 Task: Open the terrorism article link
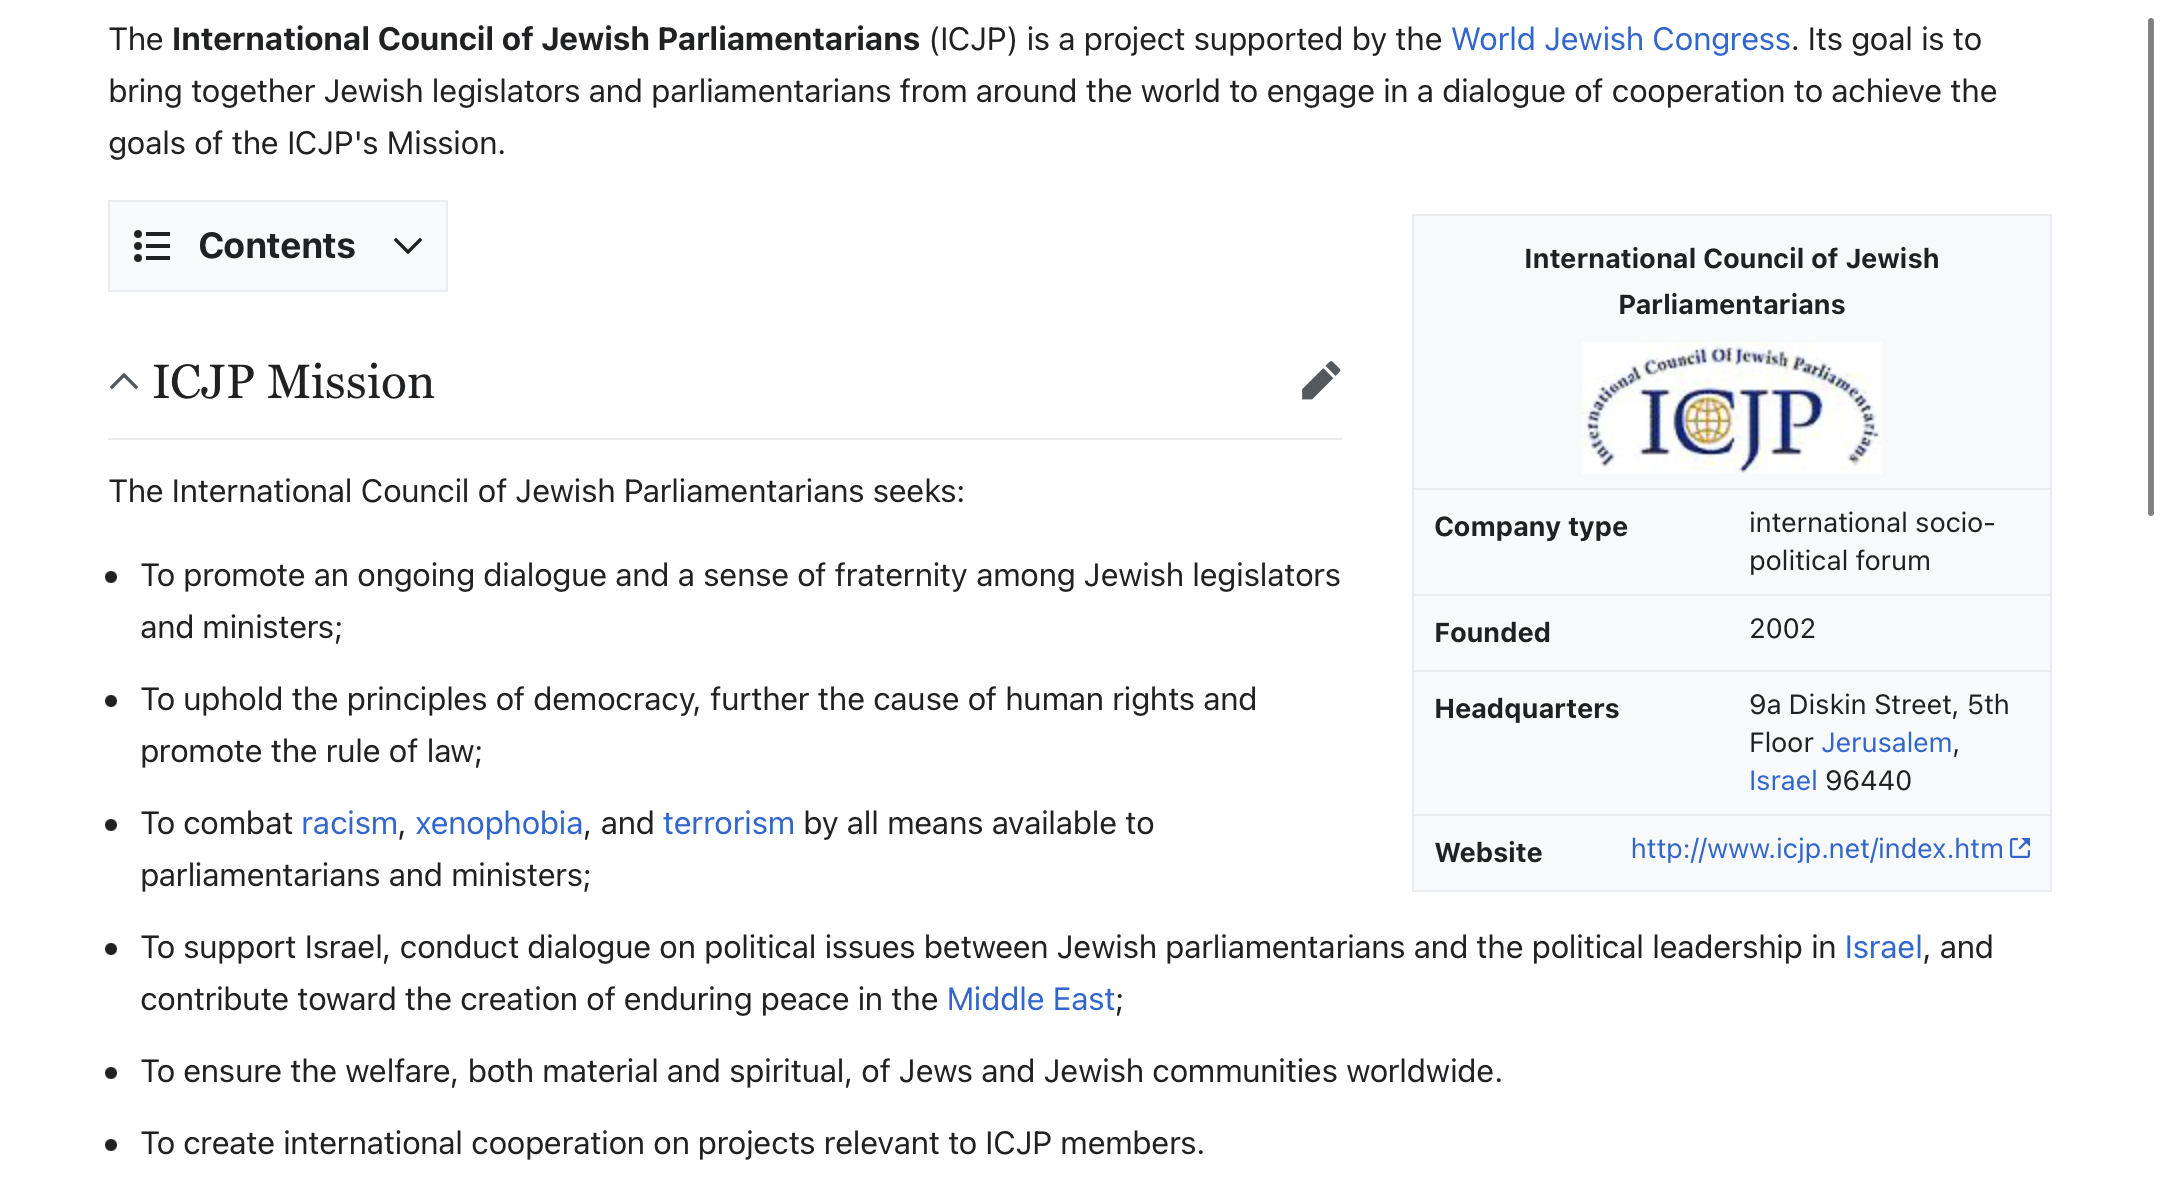tap(728, 823)
